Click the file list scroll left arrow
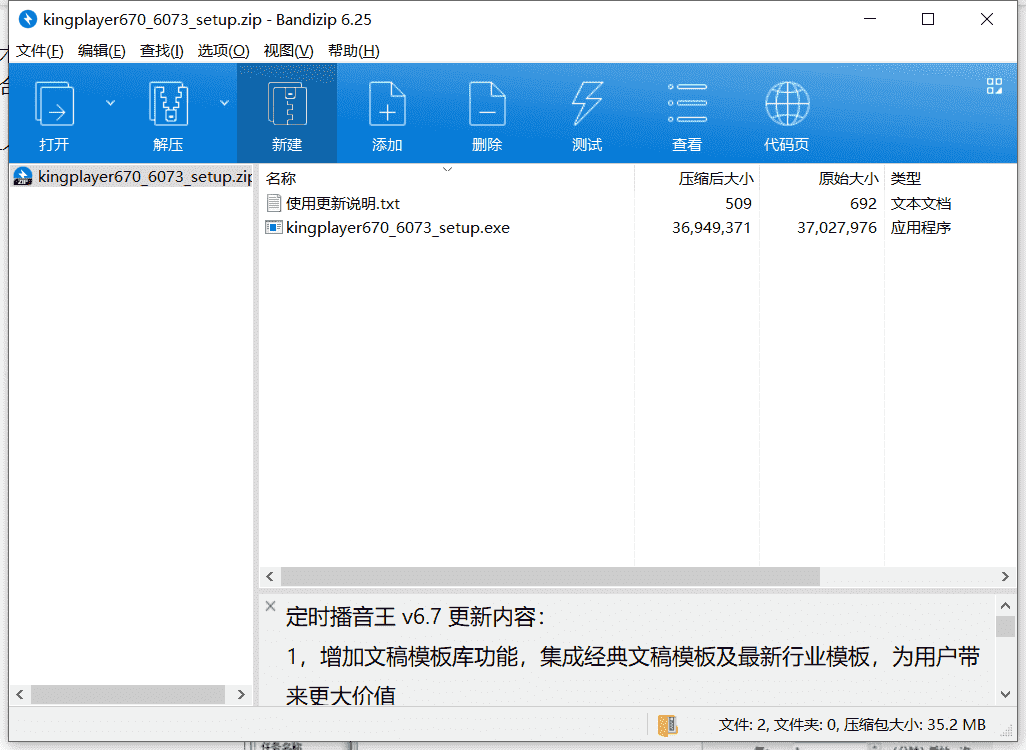The image size is (1026, 750). point(270,576)
